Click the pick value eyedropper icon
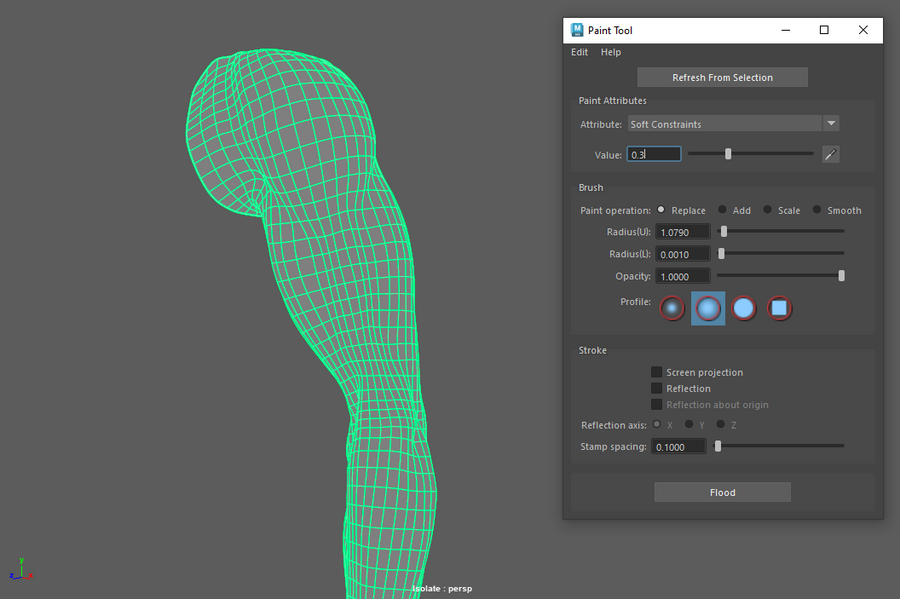This screenshot has height=599, width=900. (830, 154)
